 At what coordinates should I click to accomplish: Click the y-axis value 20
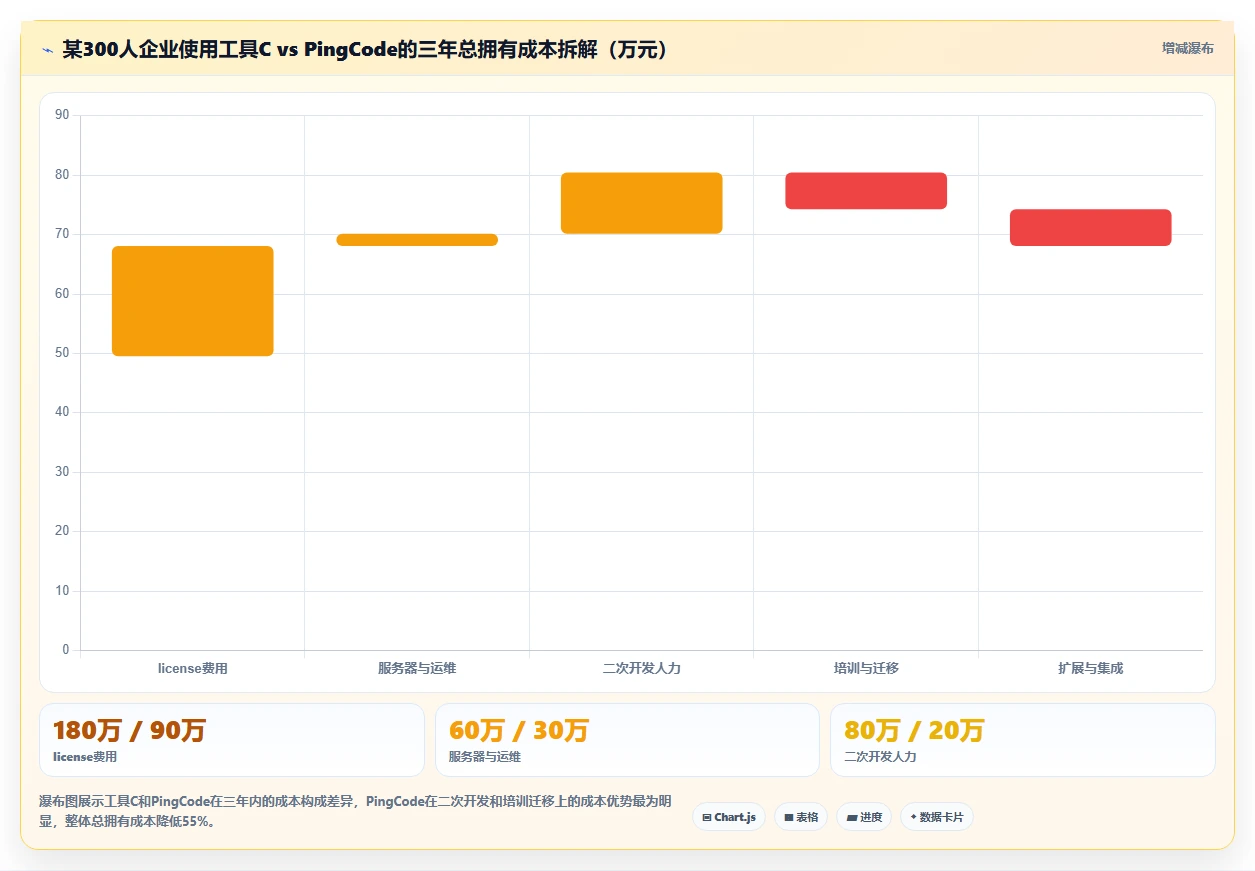point(62,531)
